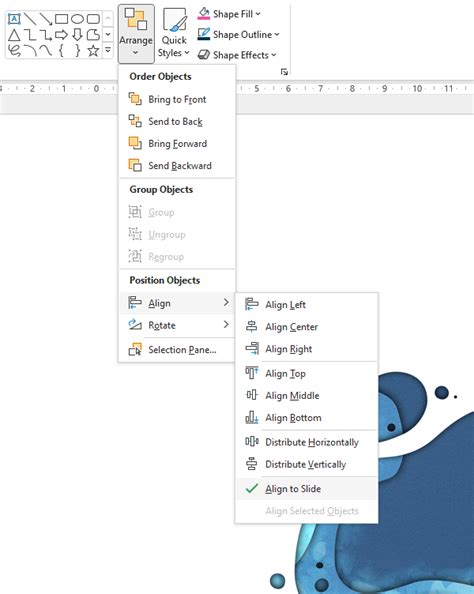
Task: Select the Isosceles Triangle shape
Action: click(14, 35)
